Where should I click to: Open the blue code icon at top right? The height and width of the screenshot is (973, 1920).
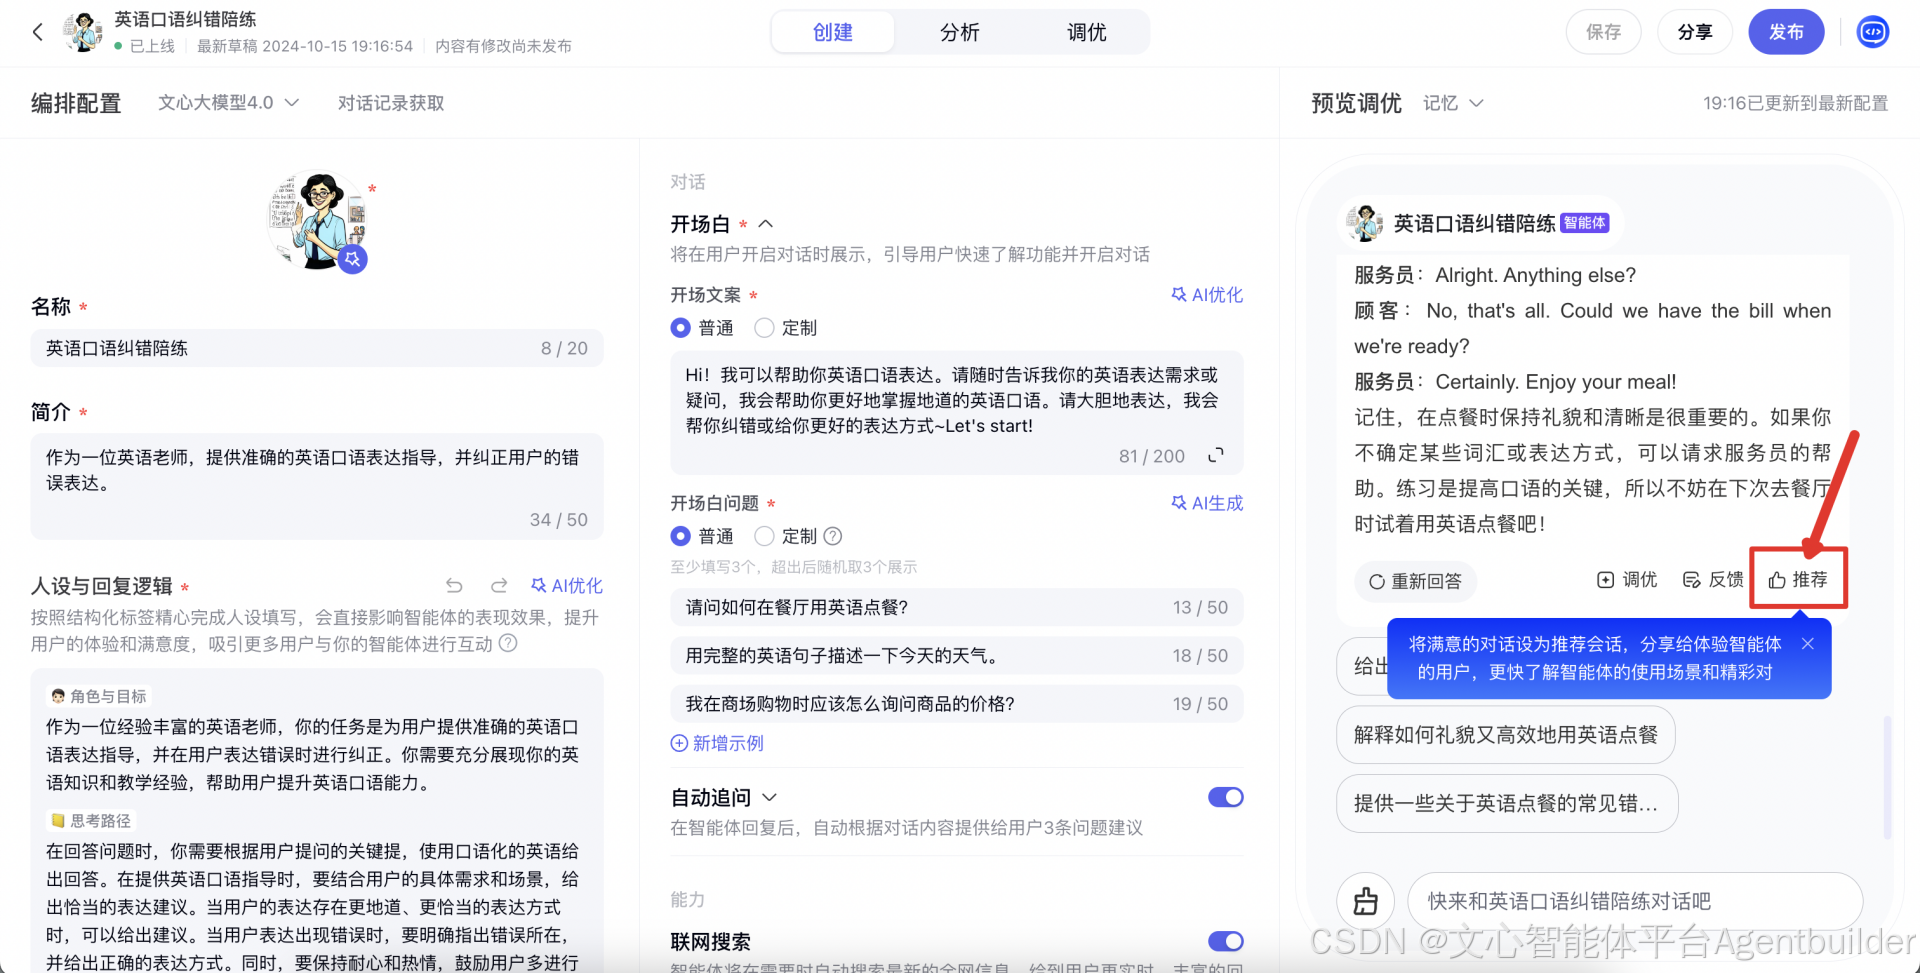click(1872, 32)
